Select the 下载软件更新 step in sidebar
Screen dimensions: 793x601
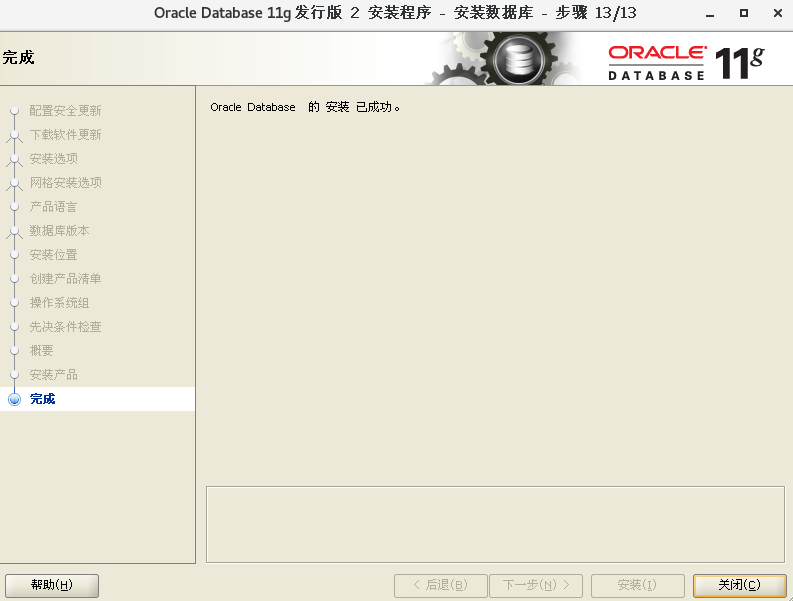coord(65,135)
